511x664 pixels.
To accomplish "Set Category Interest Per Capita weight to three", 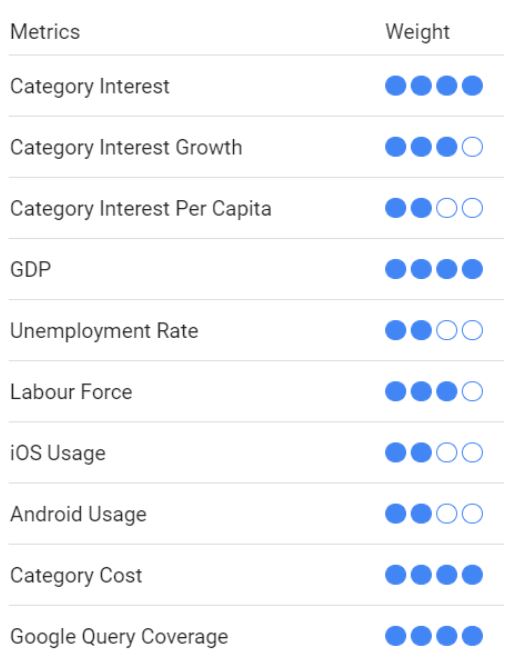I will tap(447, 208).
